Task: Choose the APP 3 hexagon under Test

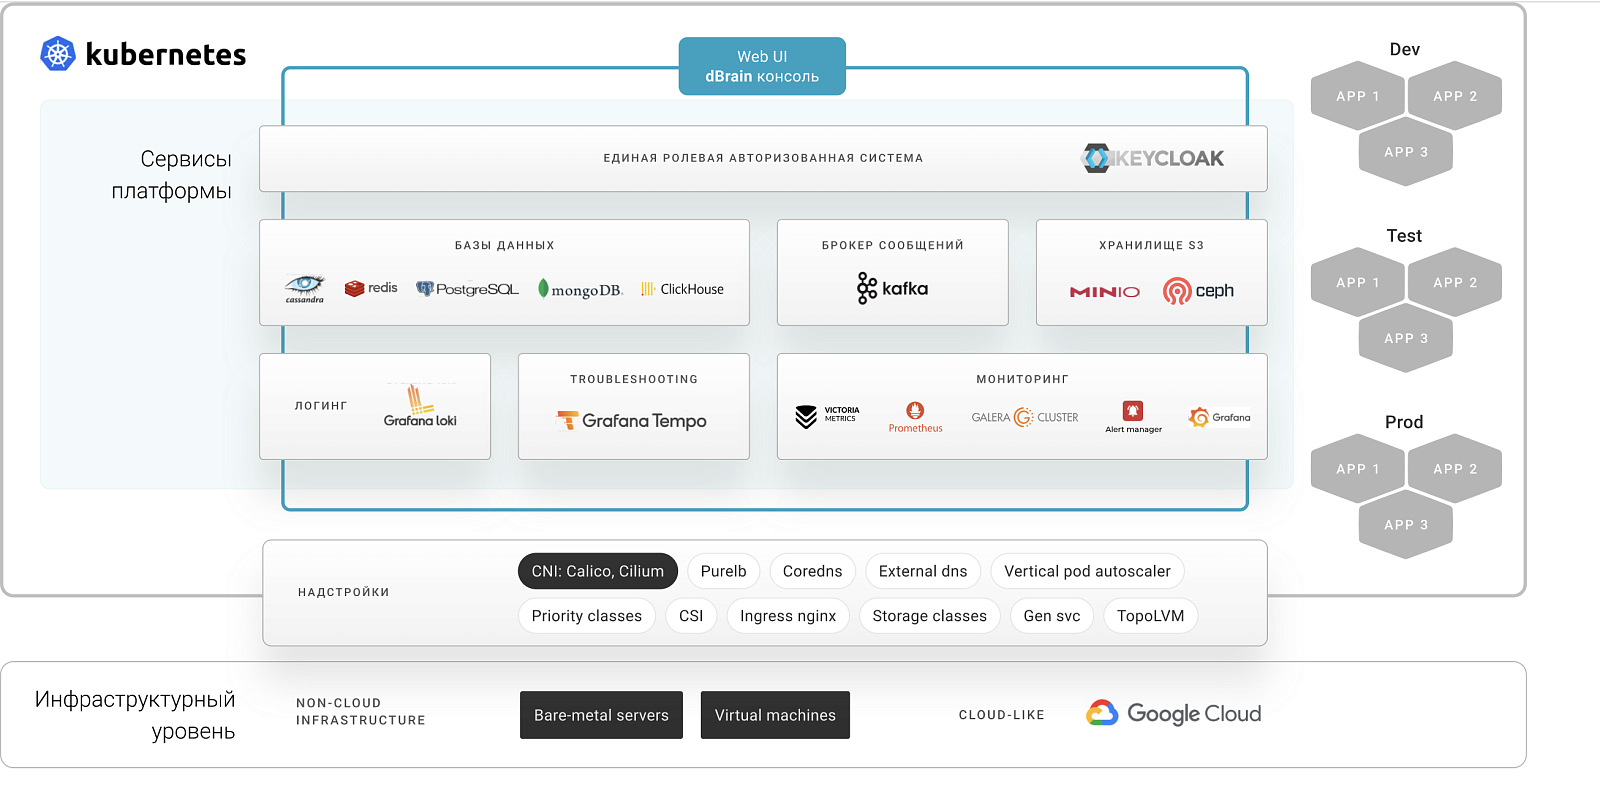Action: tap(1406, 339)
